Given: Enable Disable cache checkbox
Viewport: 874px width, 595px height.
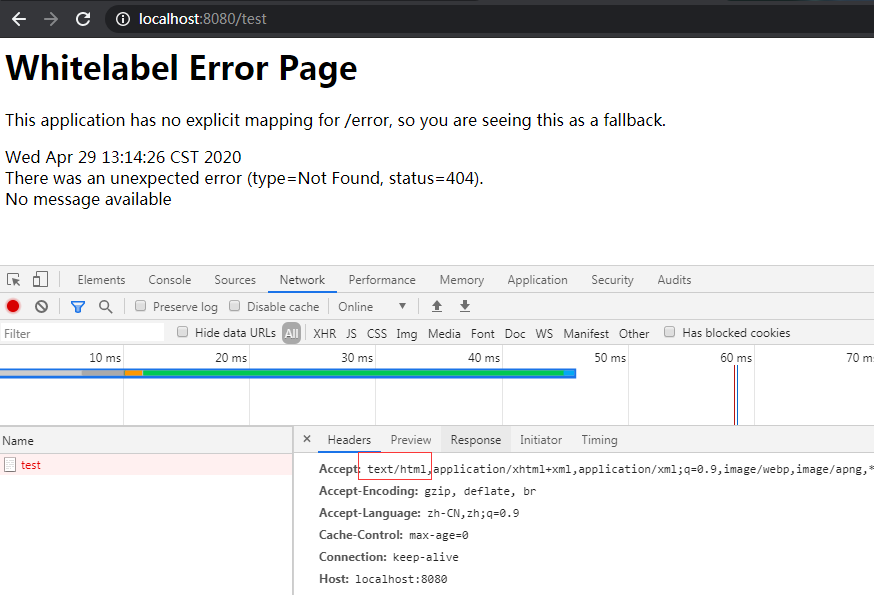Looking at the screenshot, I should click(x=235, y=306).
